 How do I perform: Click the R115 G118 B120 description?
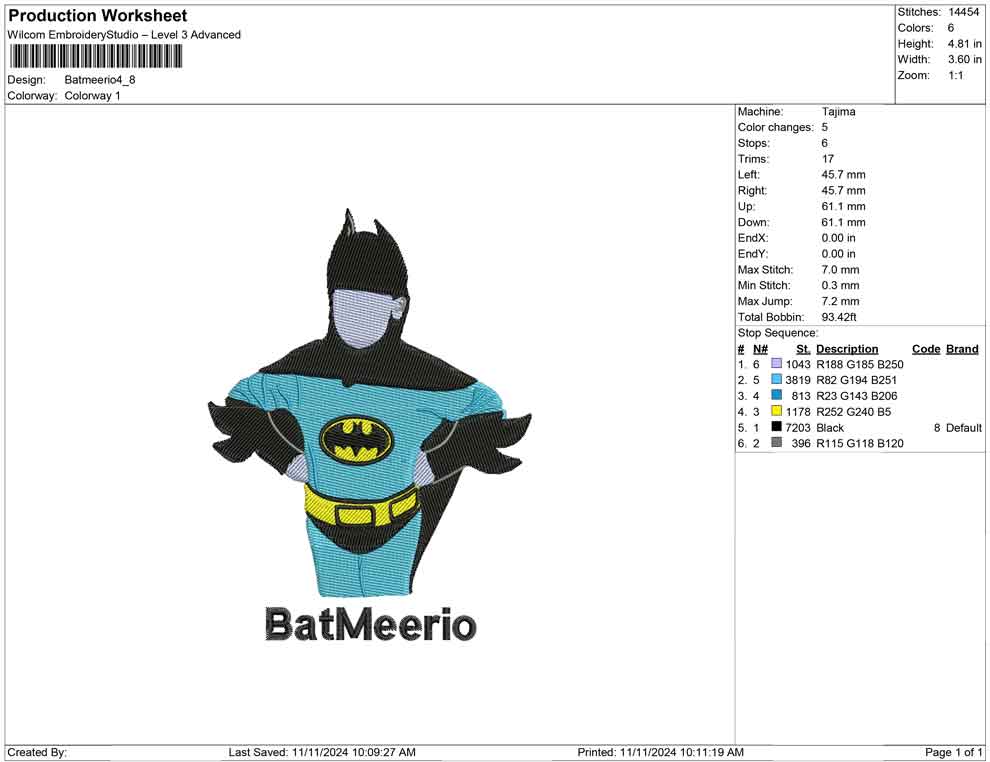click(860, 443)
